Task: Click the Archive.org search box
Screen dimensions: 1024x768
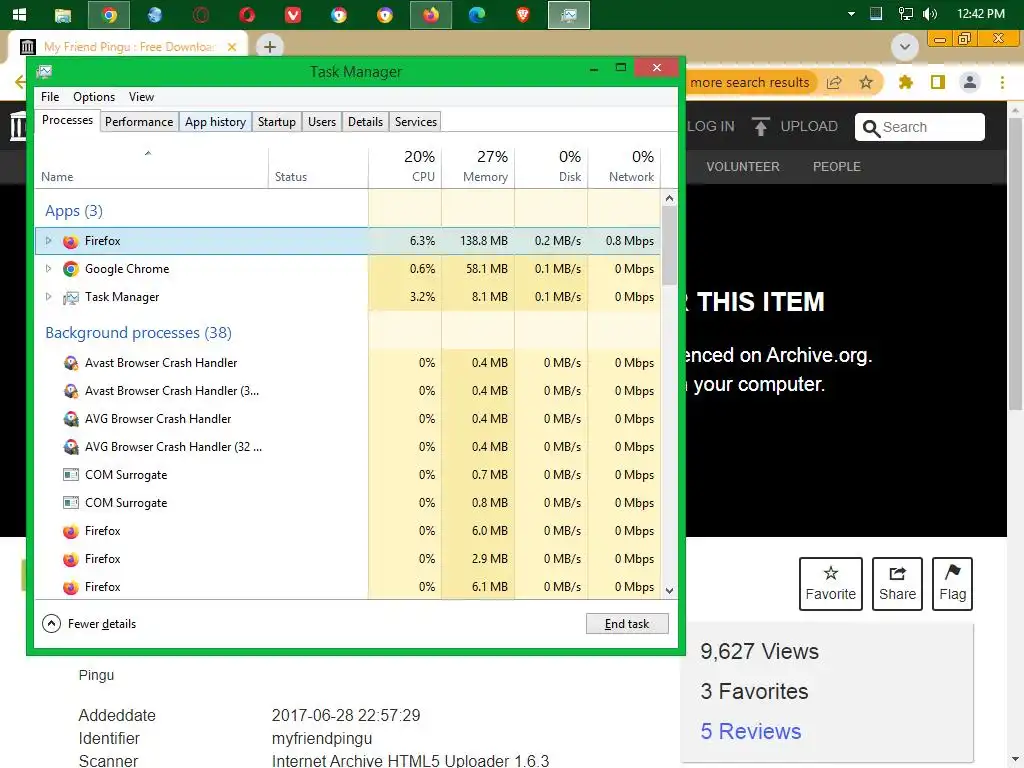Action: coord(920,127)
